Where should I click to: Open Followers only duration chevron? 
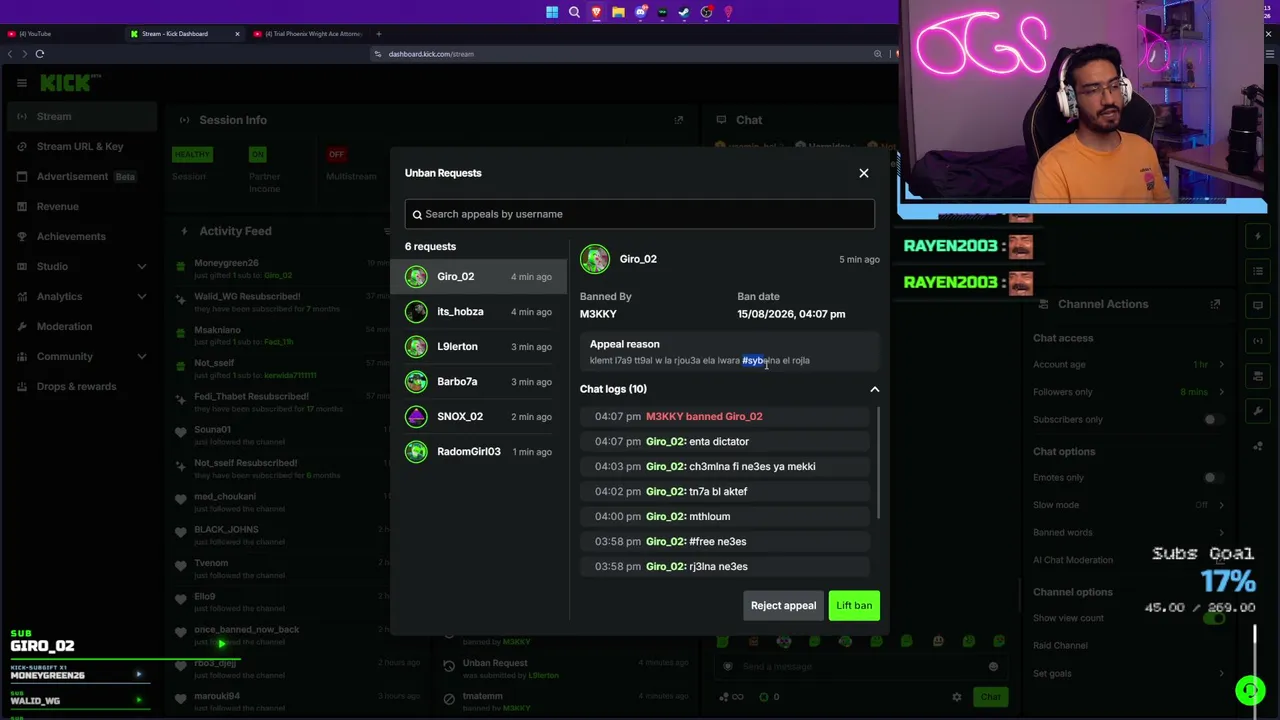click(1221, 392)
